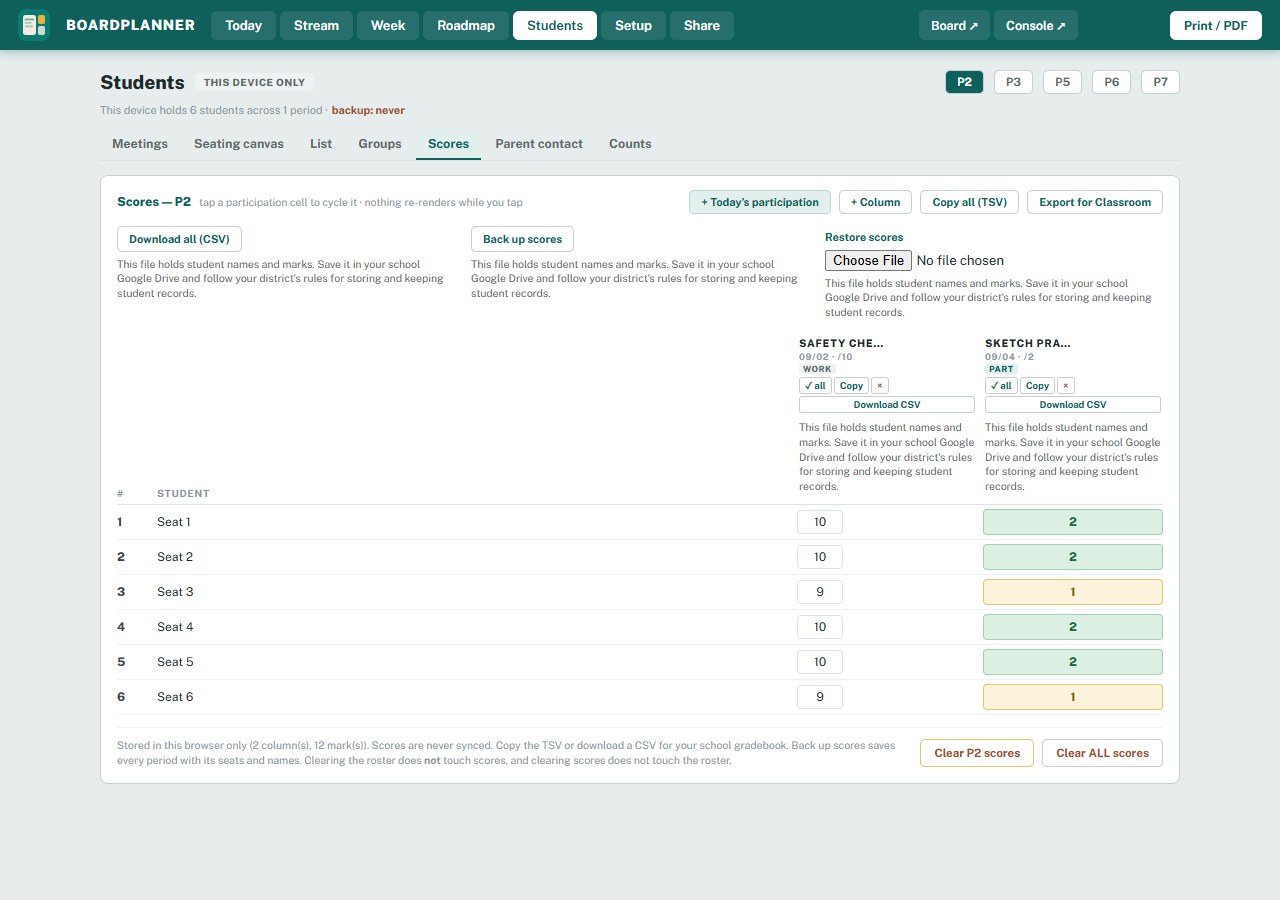The height and width of the screenshot is (900, 1280).
Task: Click Export for Classroom
Action: [1095, 202]
